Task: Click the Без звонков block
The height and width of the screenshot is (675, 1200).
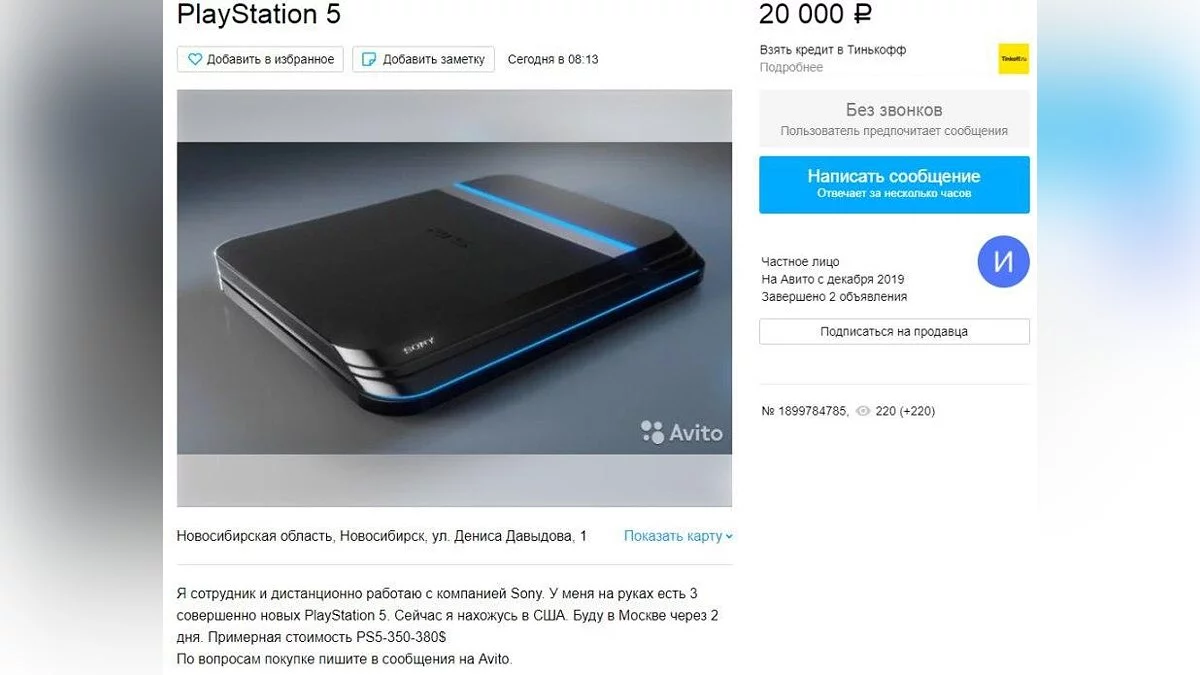Action: (x=894, y=119)
